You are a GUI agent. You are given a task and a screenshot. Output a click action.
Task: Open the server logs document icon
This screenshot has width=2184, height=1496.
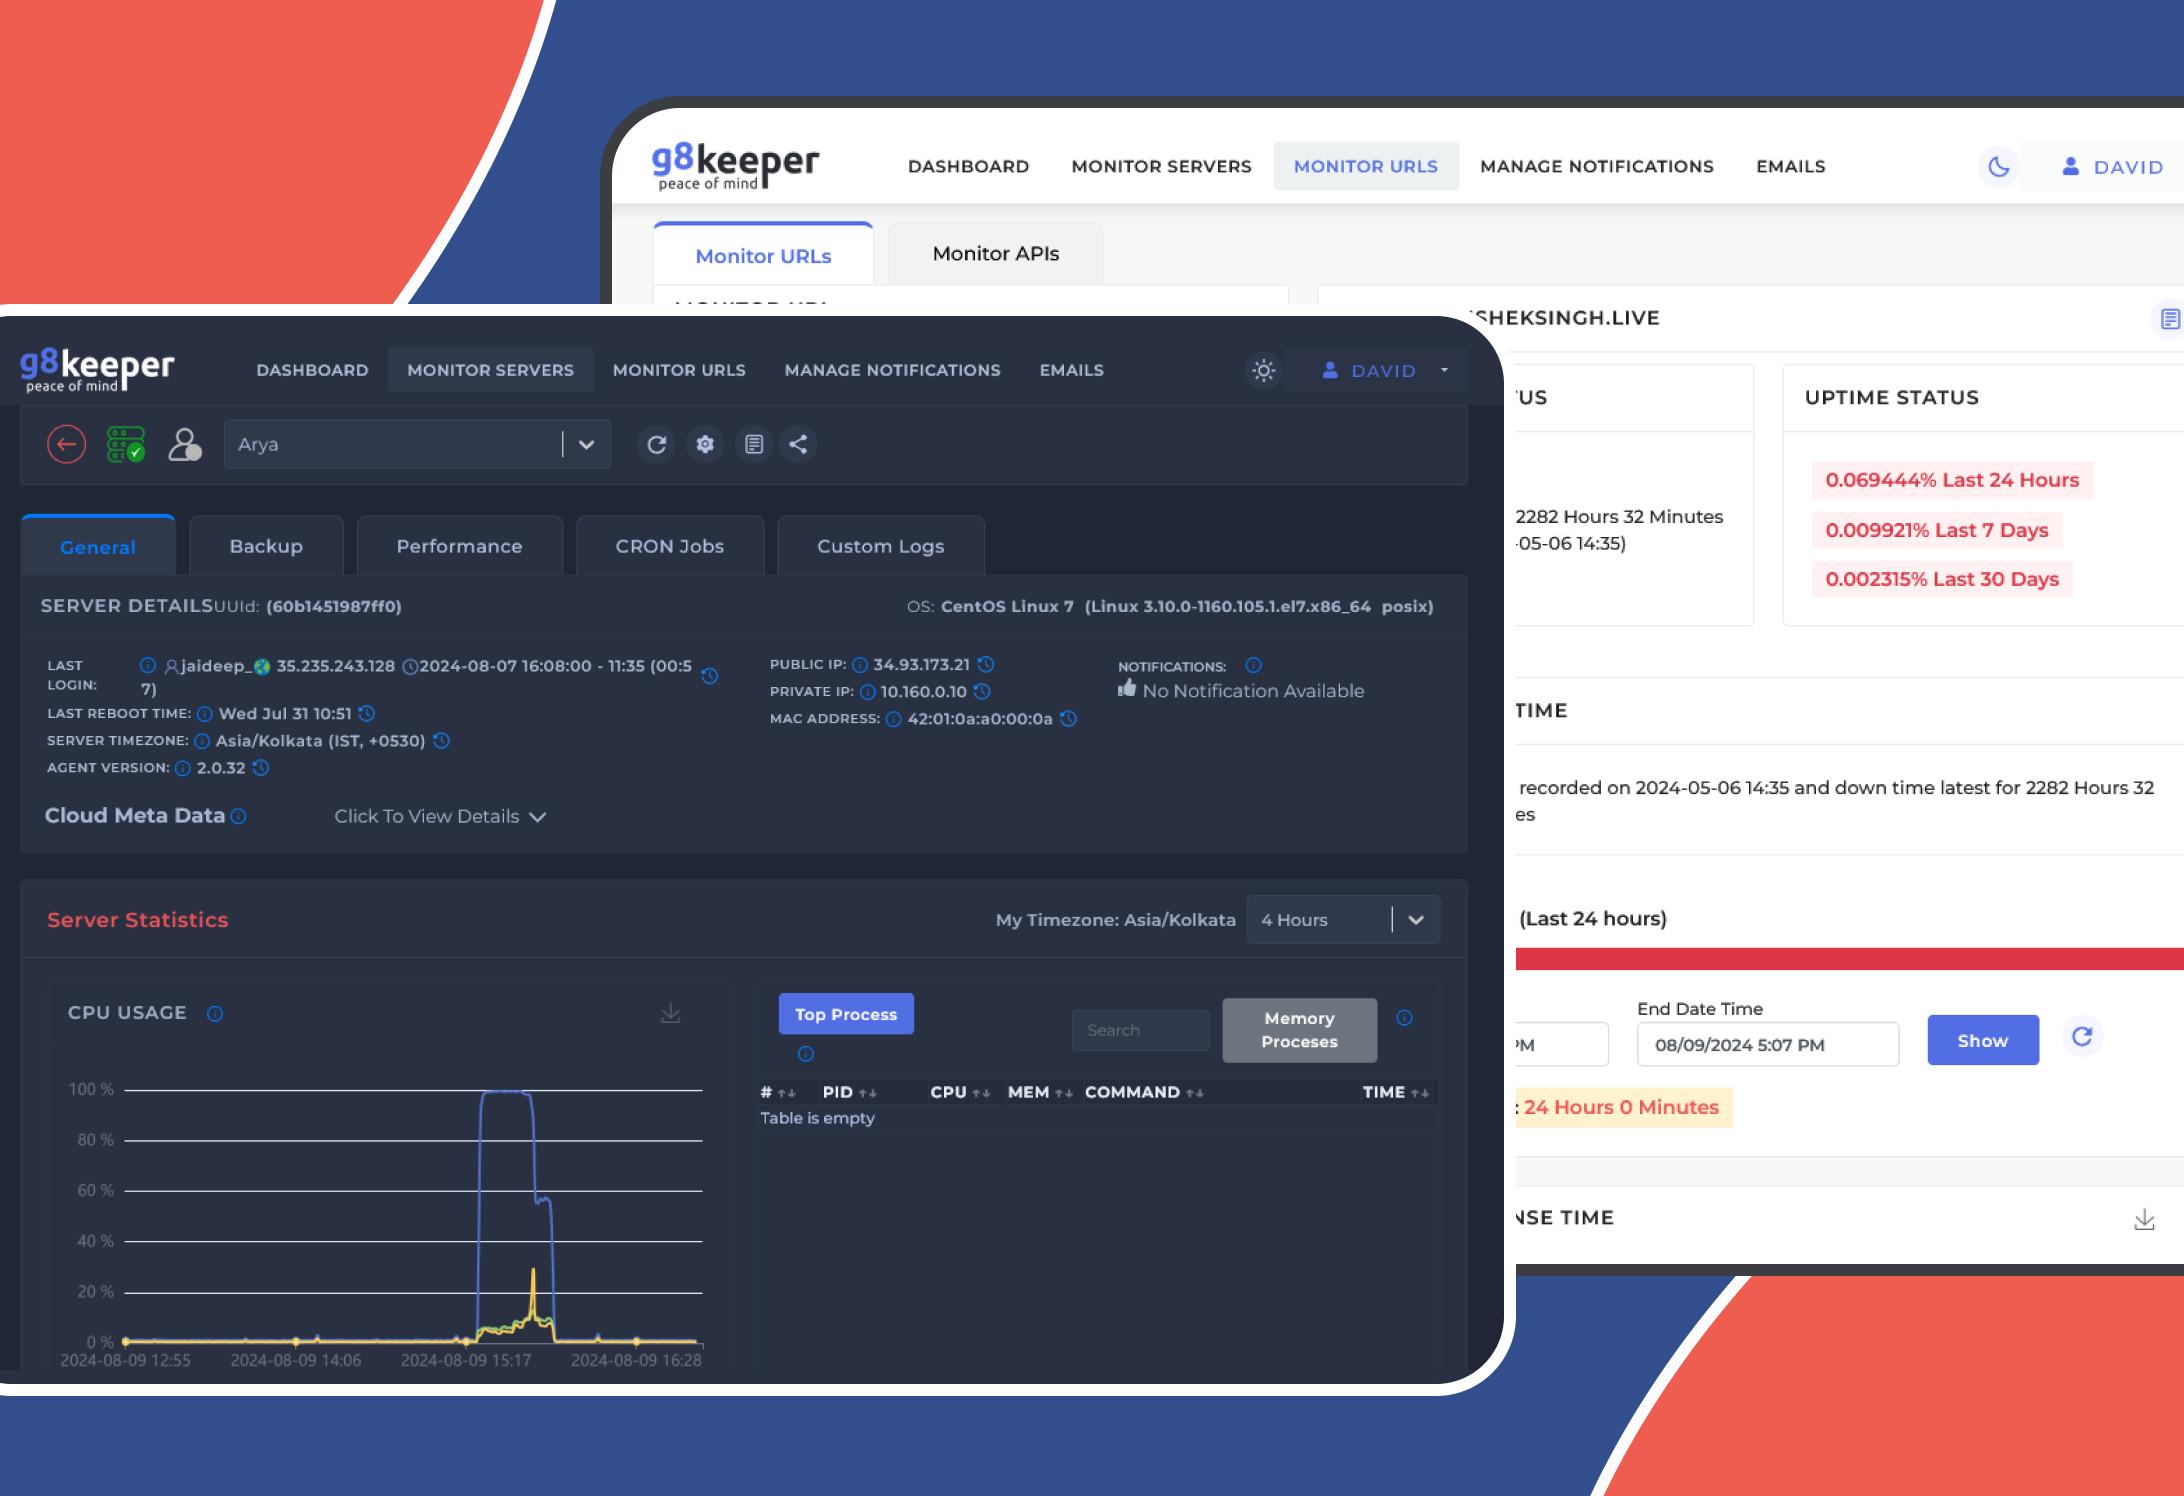(x=754, y=444)
